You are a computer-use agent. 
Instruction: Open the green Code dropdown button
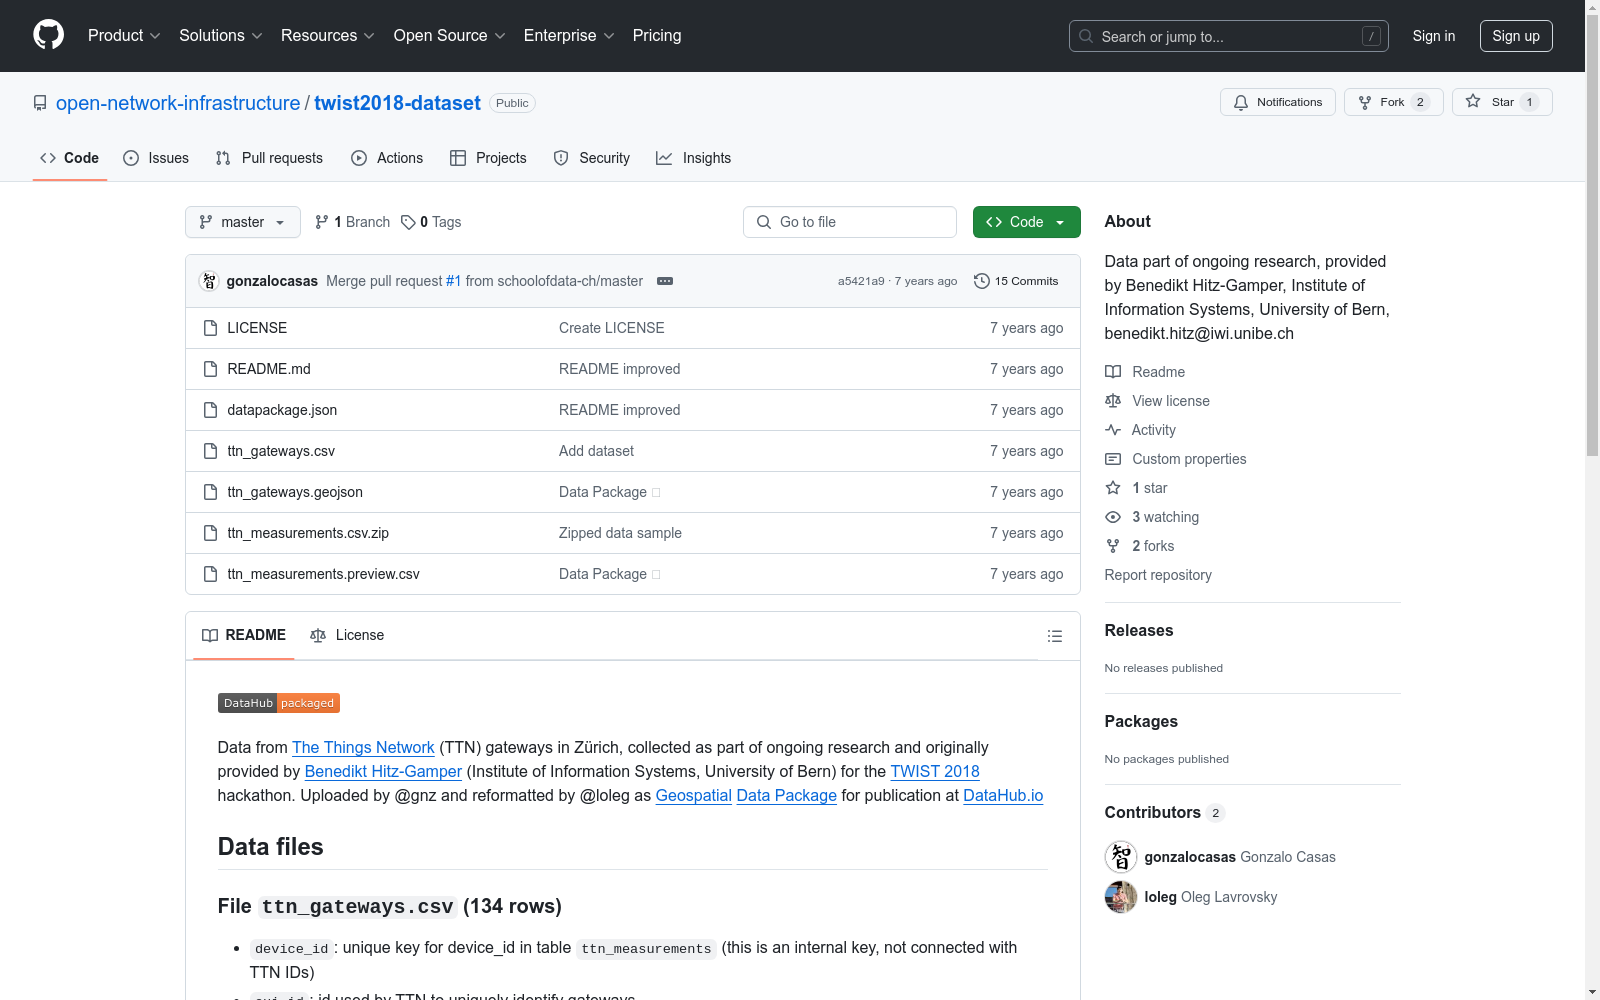(1026, 222)
